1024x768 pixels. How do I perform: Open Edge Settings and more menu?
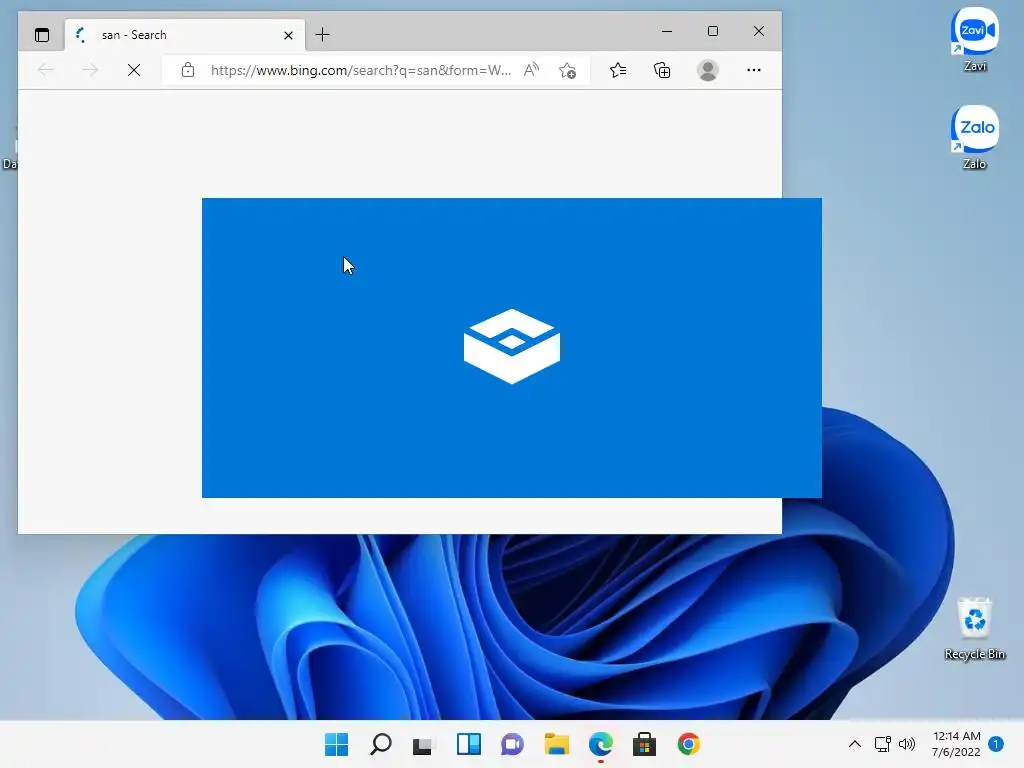pos(754,70)
